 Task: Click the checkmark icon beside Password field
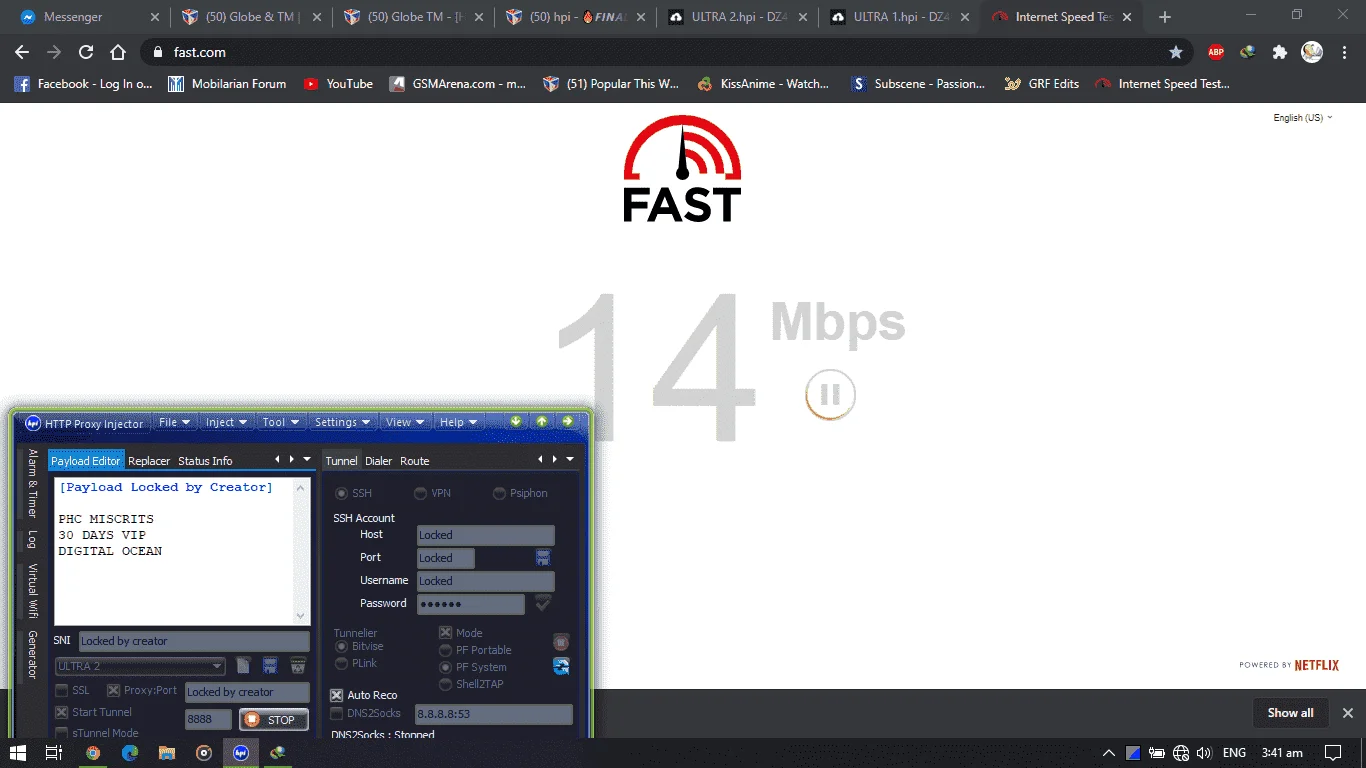[x=543, y=603]
